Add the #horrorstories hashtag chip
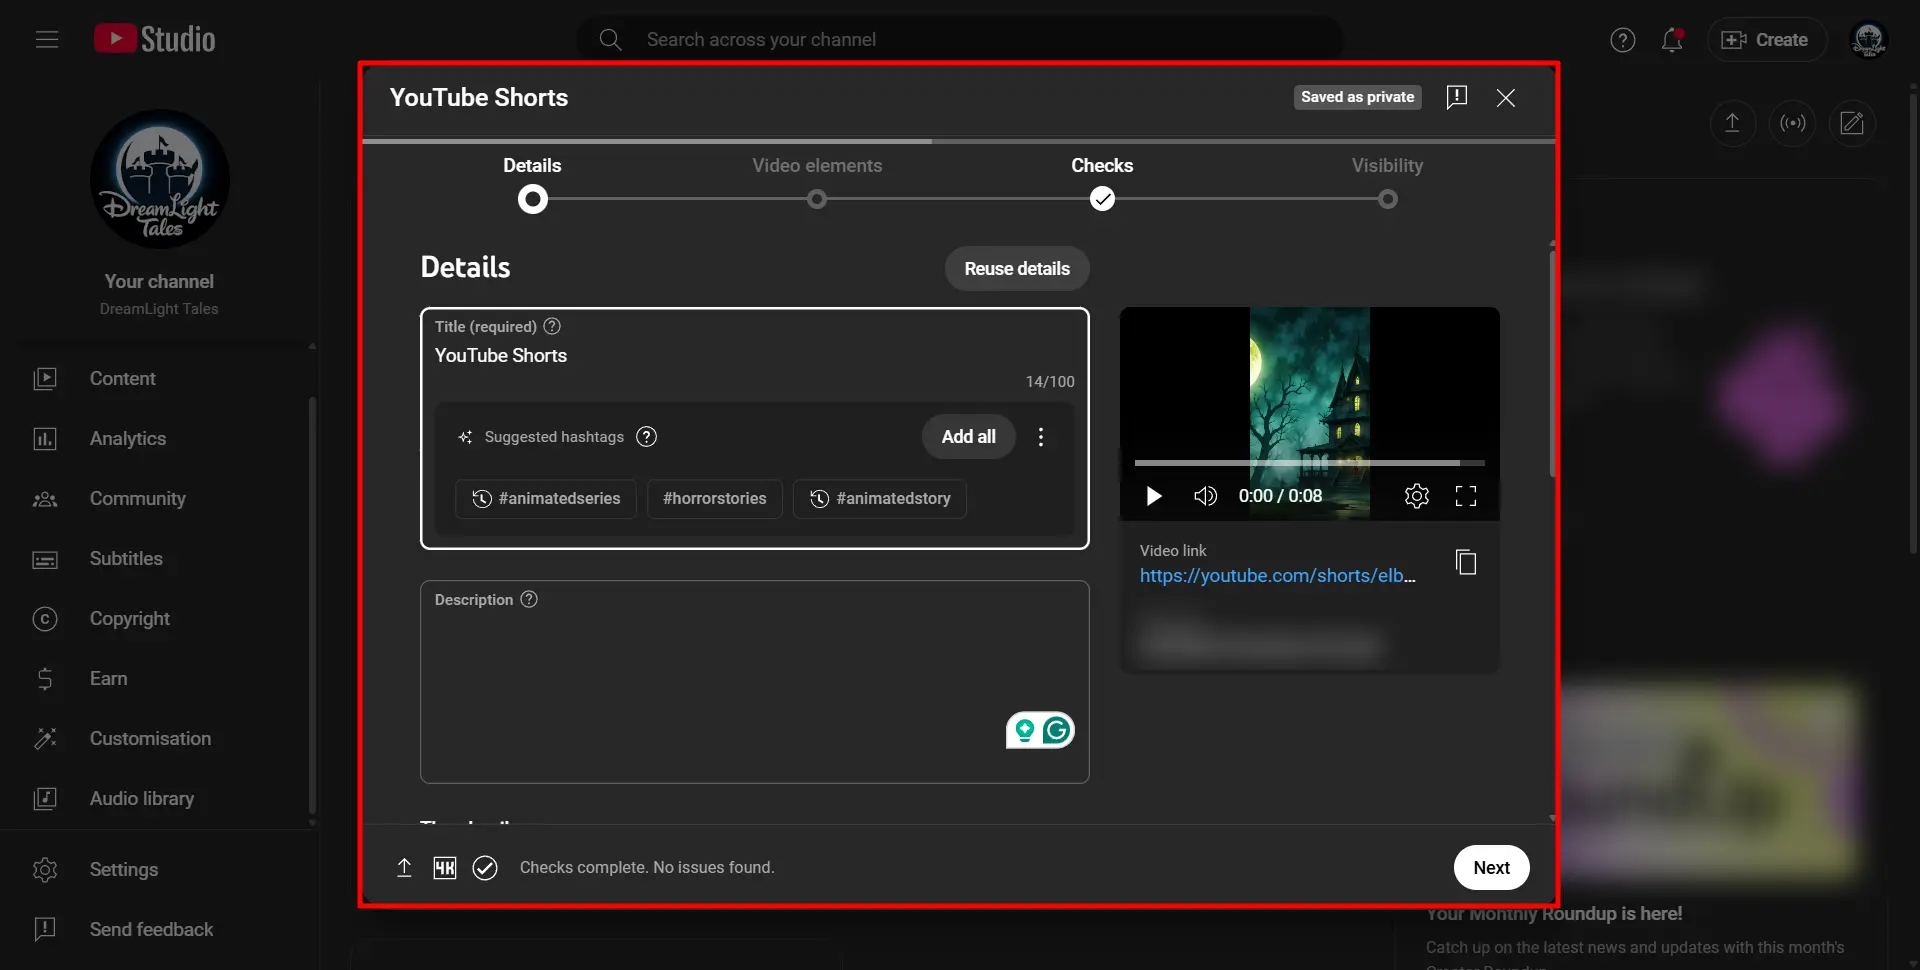This screenshot has height=970, width=1920. coord(714,498)
